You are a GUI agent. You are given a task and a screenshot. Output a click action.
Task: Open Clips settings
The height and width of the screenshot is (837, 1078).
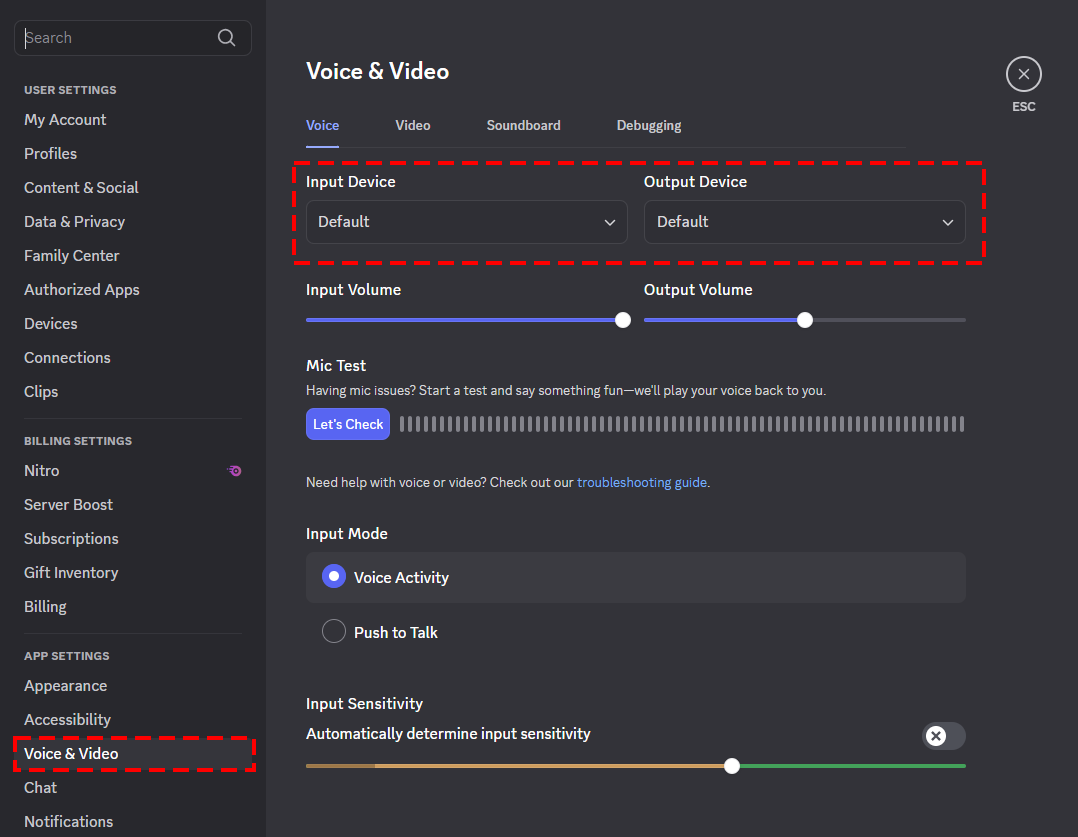coord(41,392)
